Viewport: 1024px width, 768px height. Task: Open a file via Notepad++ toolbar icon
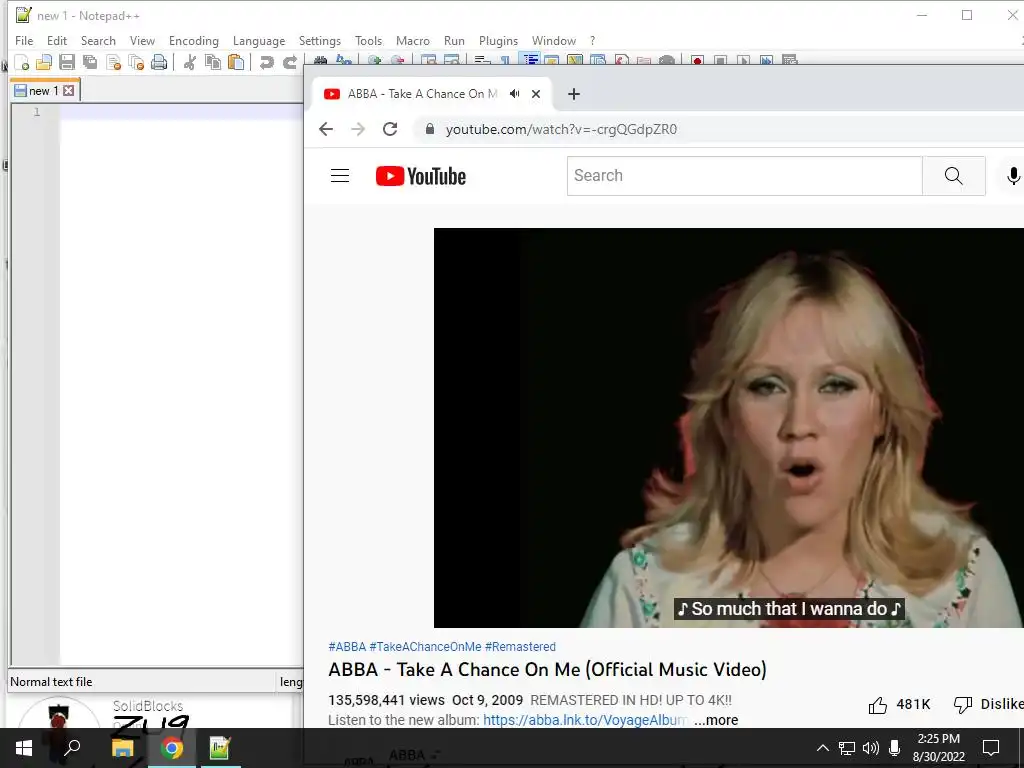point(44,62)
